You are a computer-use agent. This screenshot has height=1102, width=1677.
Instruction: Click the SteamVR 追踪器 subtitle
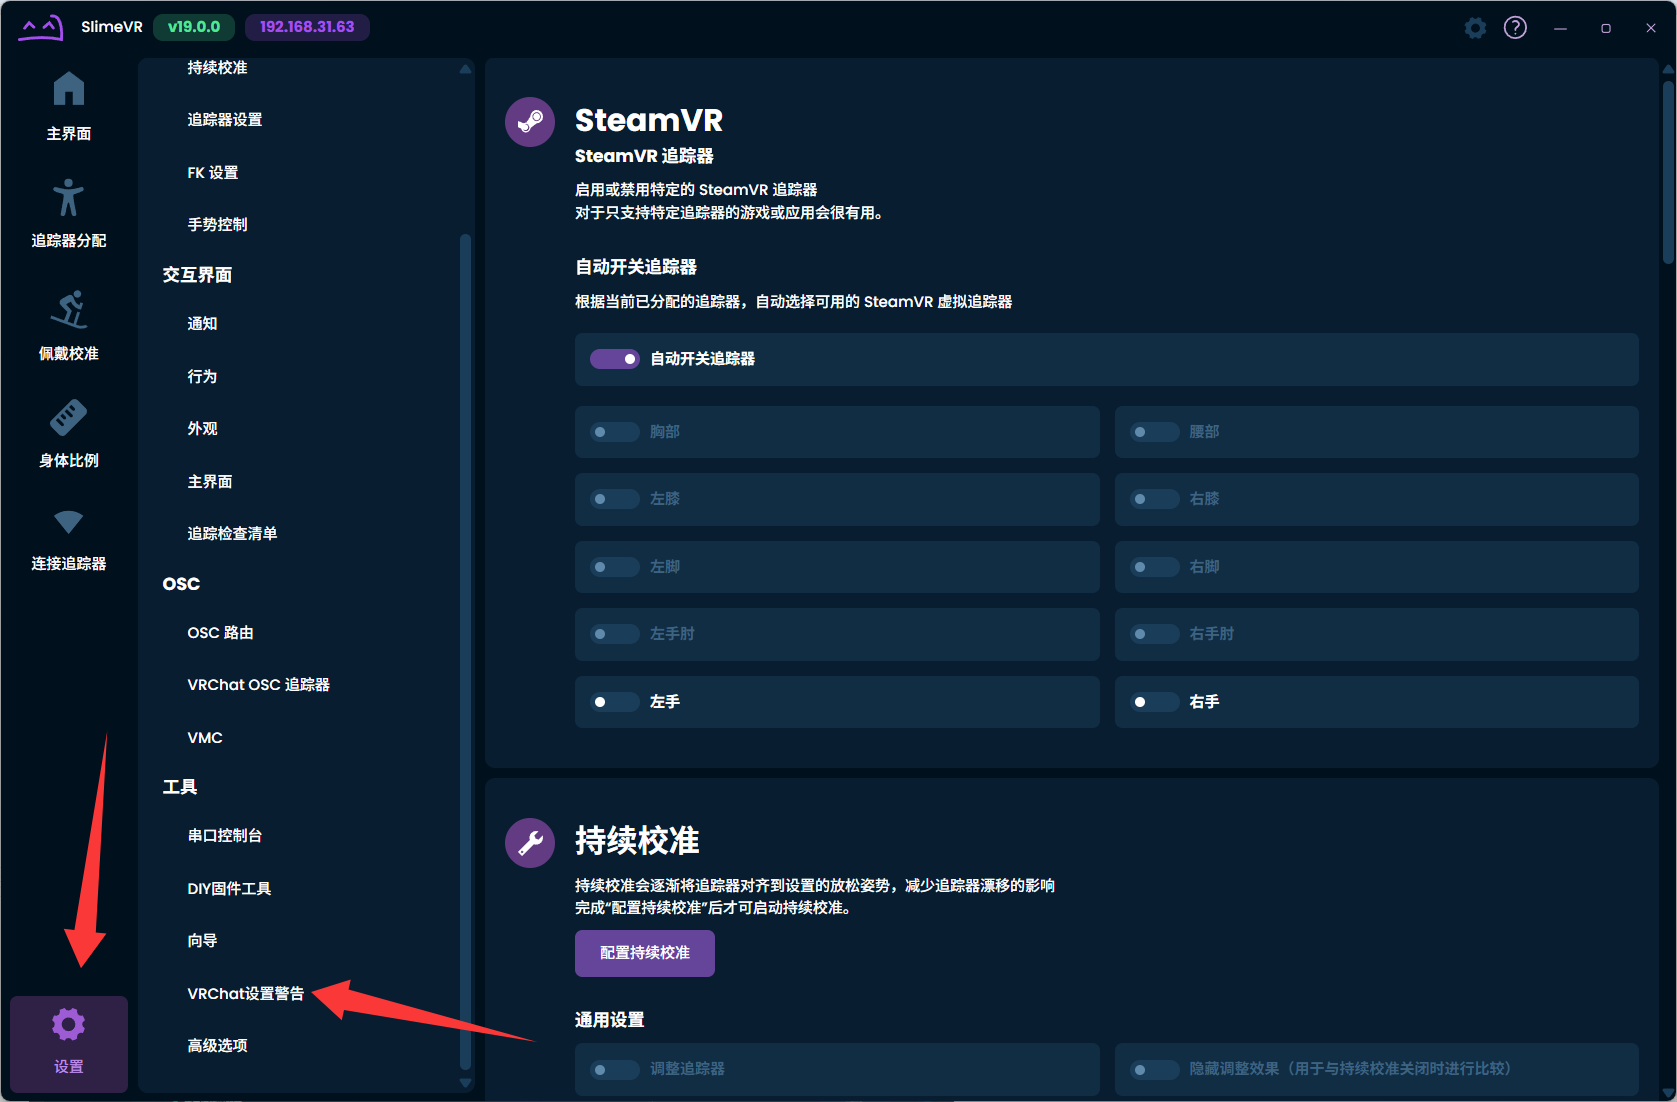(x=644, y=156)
